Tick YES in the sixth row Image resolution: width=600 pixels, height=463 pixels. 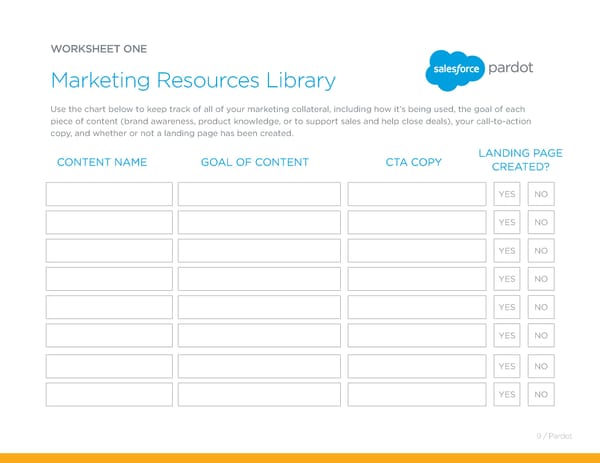coord(507,335)
